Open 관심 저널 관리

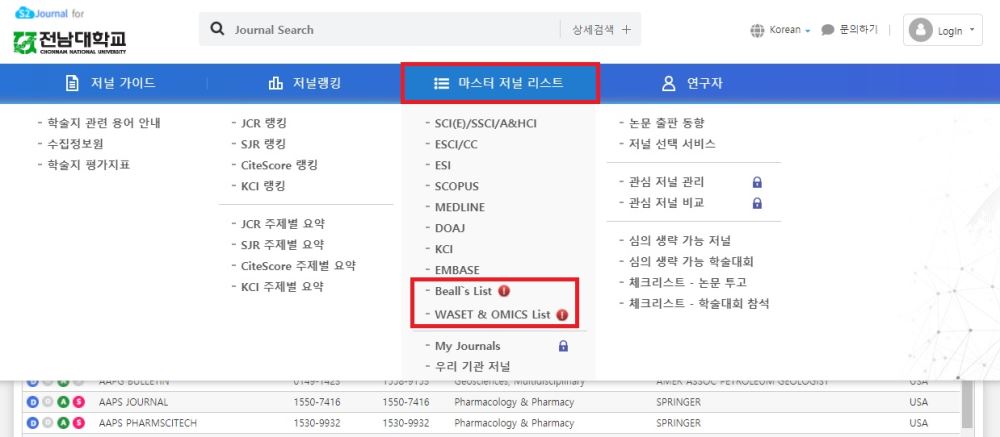pos(666,182)
